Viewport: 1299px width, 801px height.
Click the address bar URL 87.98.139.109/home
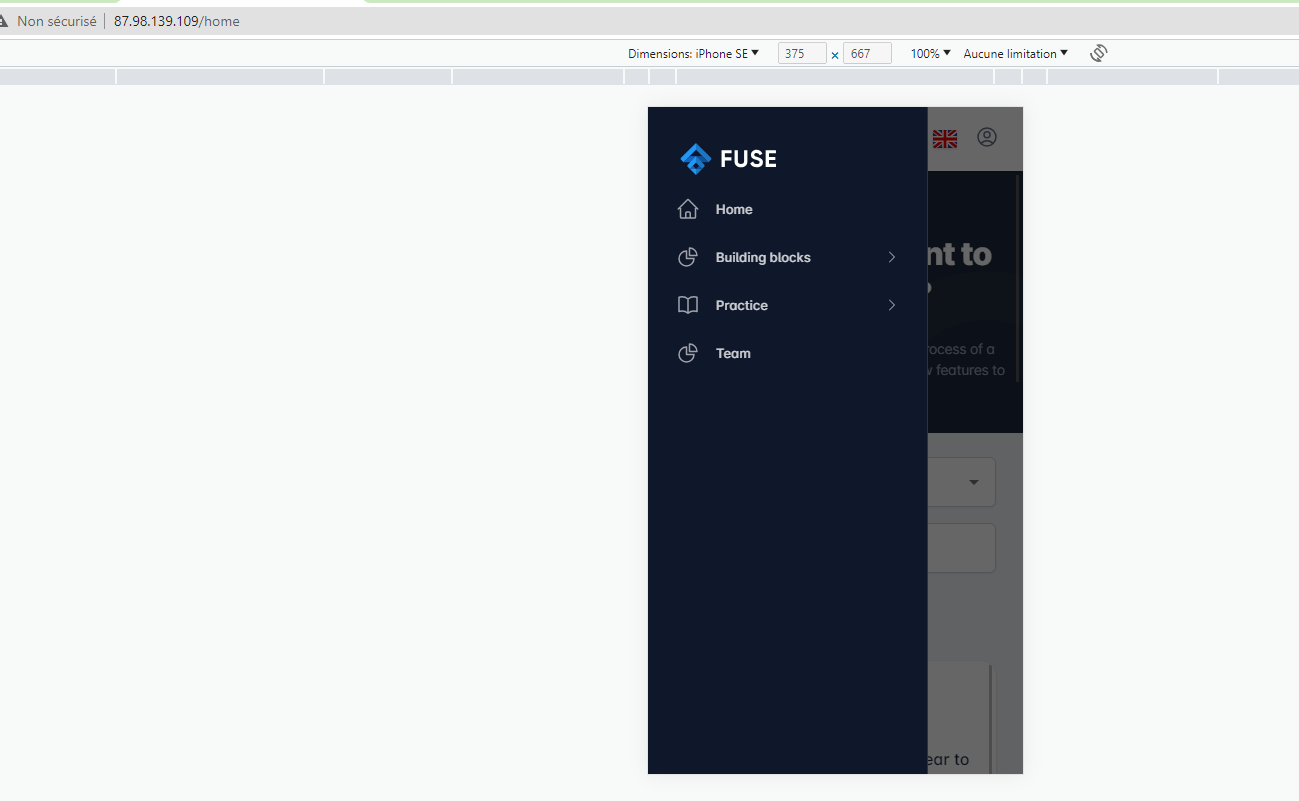click(176, 21)
